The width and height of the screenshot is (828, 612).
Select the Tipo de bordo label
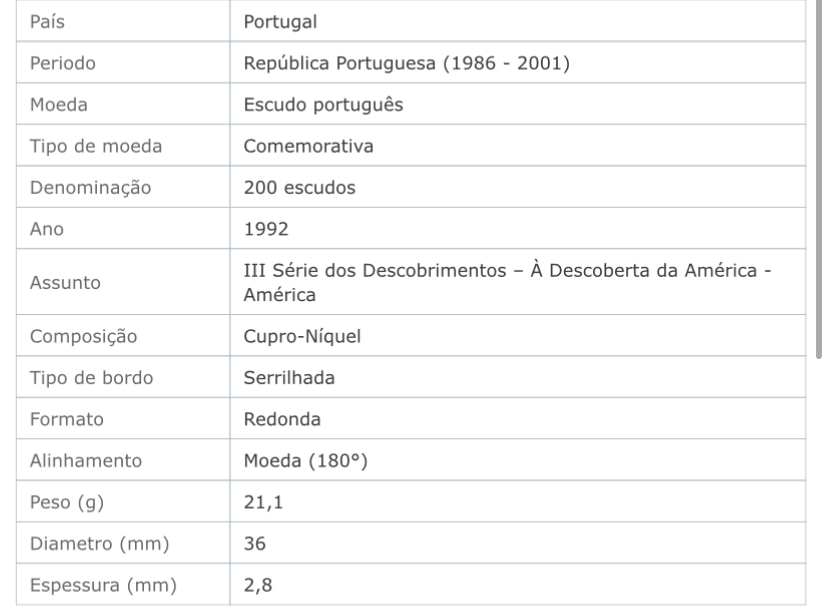91,378
